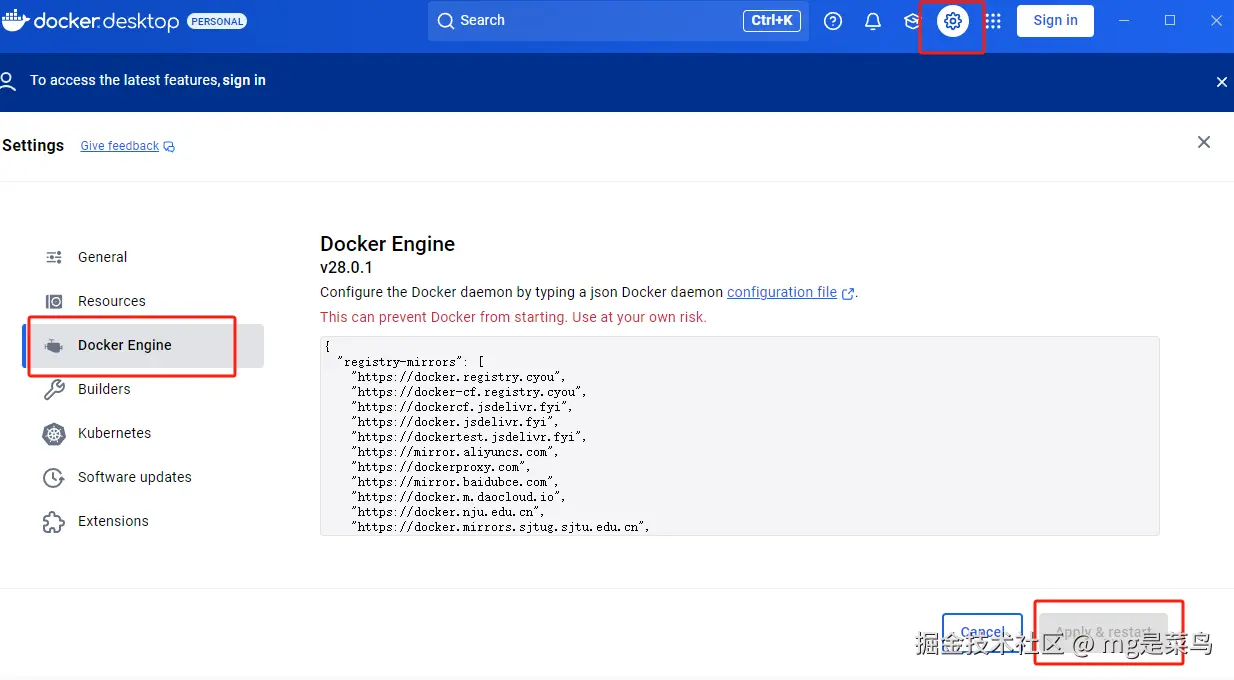Click the feedback icon beside Give feedback
The image size is (1234, 680).
(x=169, y=147)
